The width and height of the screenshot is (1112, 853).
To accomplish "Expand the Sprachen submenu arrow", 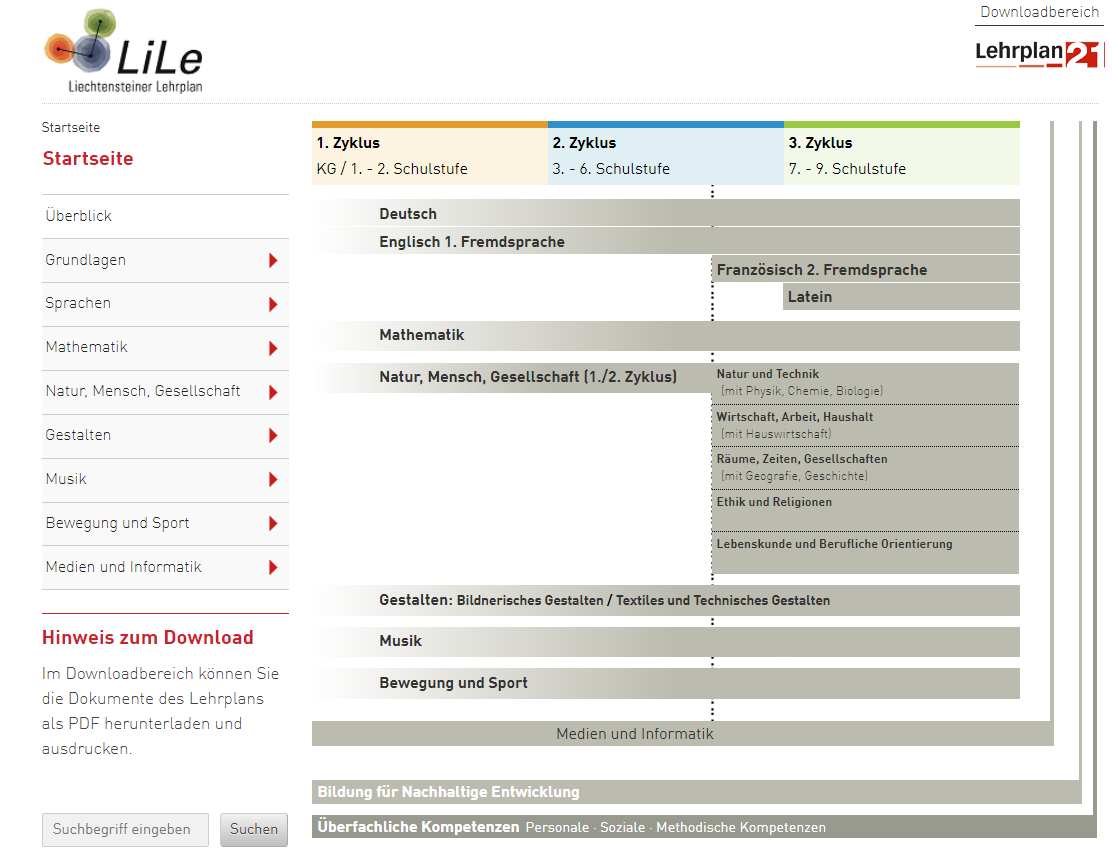I will (x=273, y=305).
